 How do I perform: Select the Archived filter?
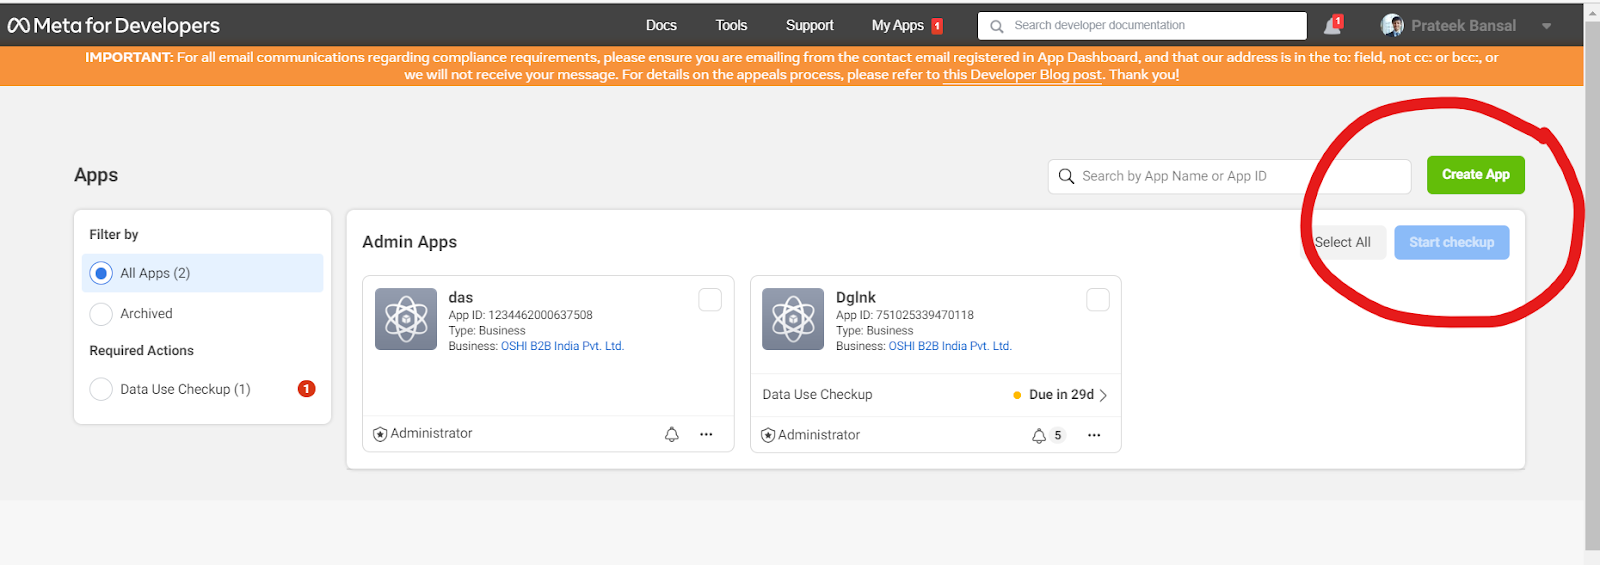pos(202,314)
